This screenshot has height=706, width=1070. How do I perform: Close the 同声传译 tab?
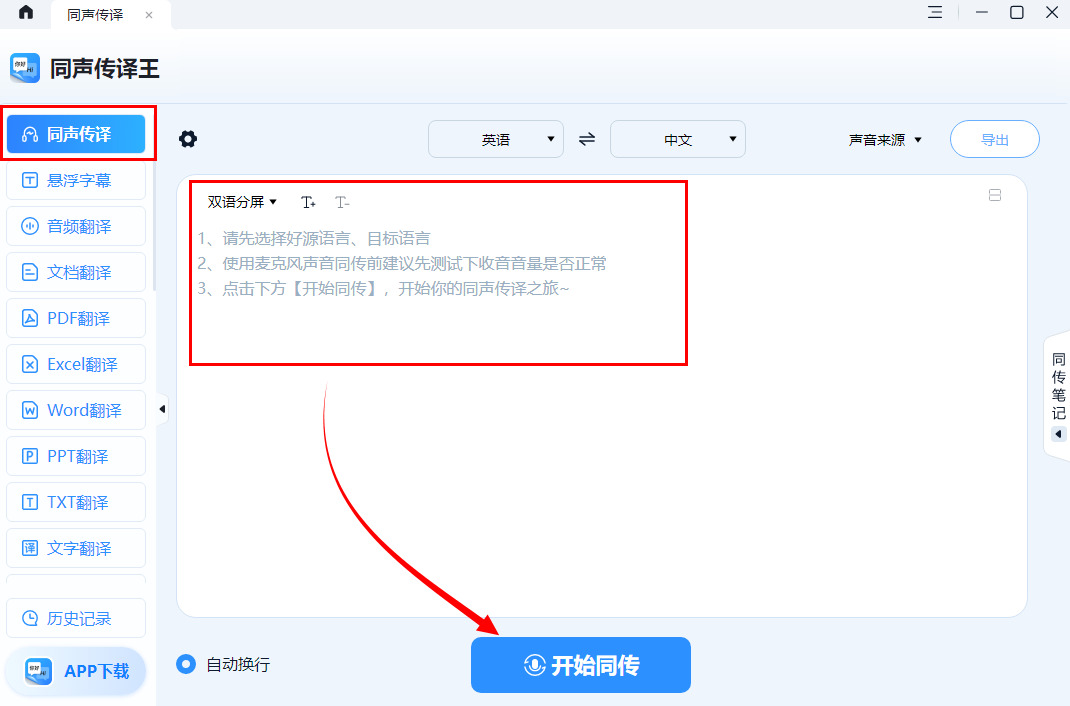click(149, 15)
